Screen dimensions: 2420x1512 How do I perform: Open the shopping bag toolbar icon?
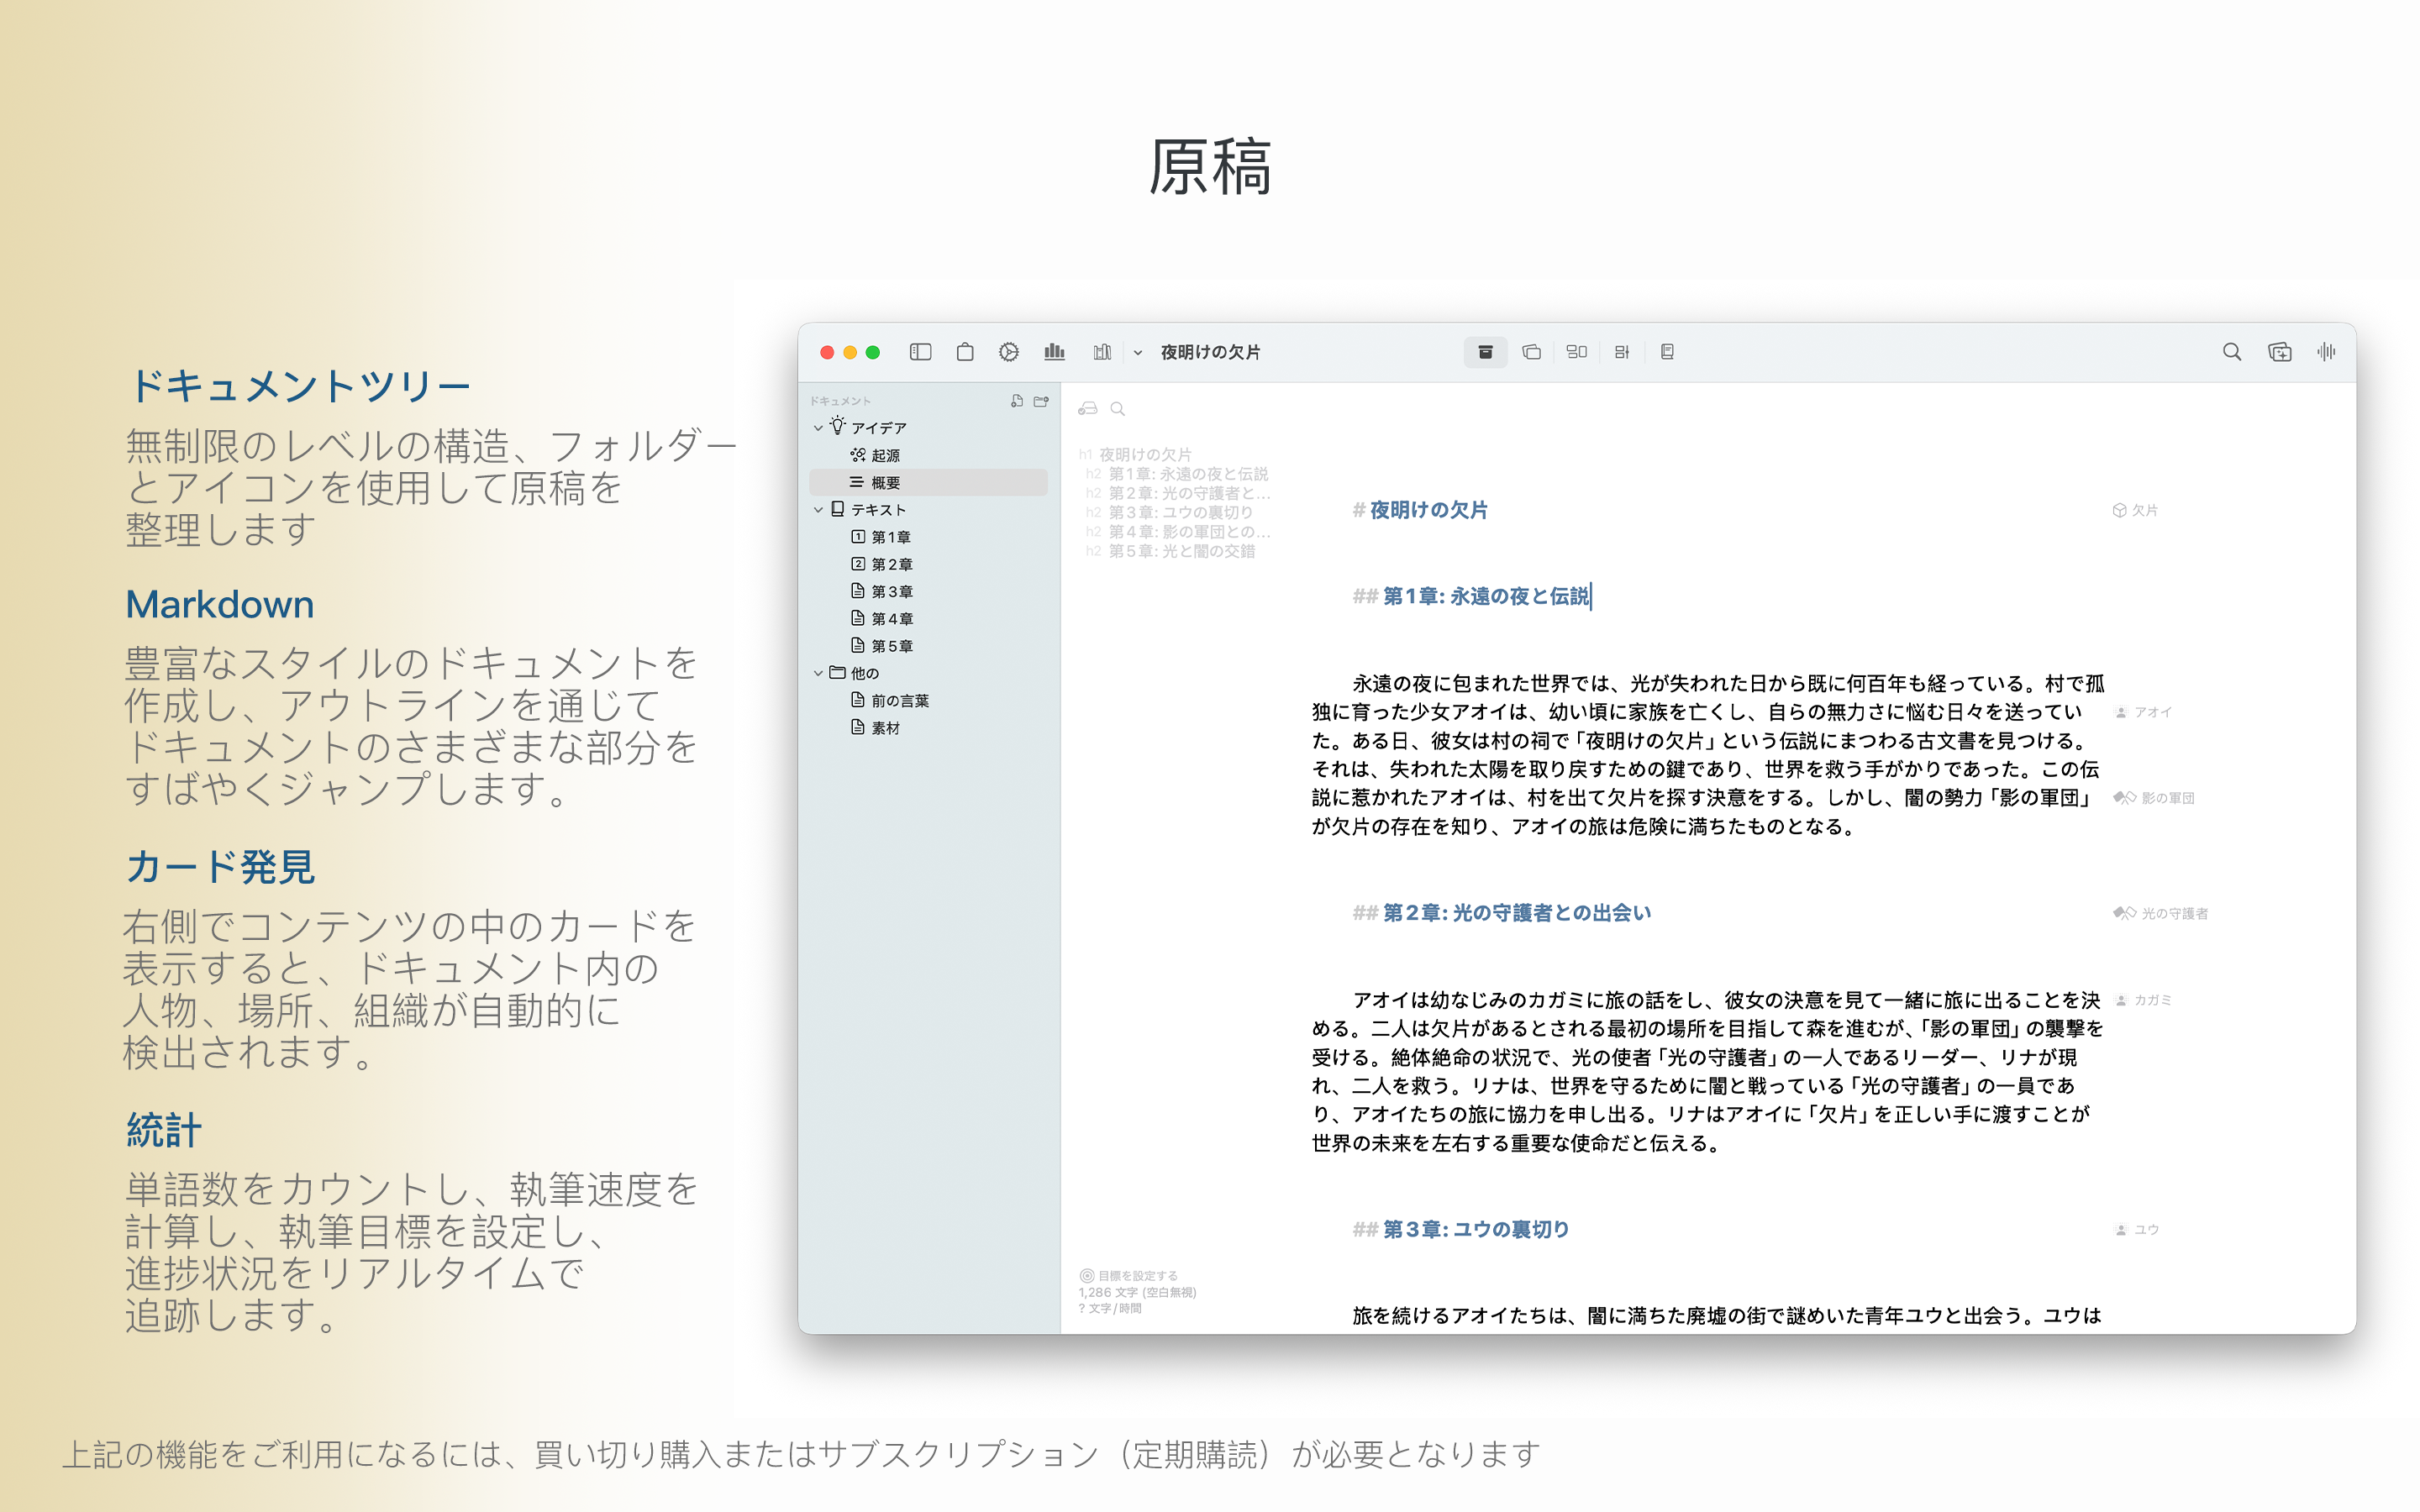click(965, 352)
